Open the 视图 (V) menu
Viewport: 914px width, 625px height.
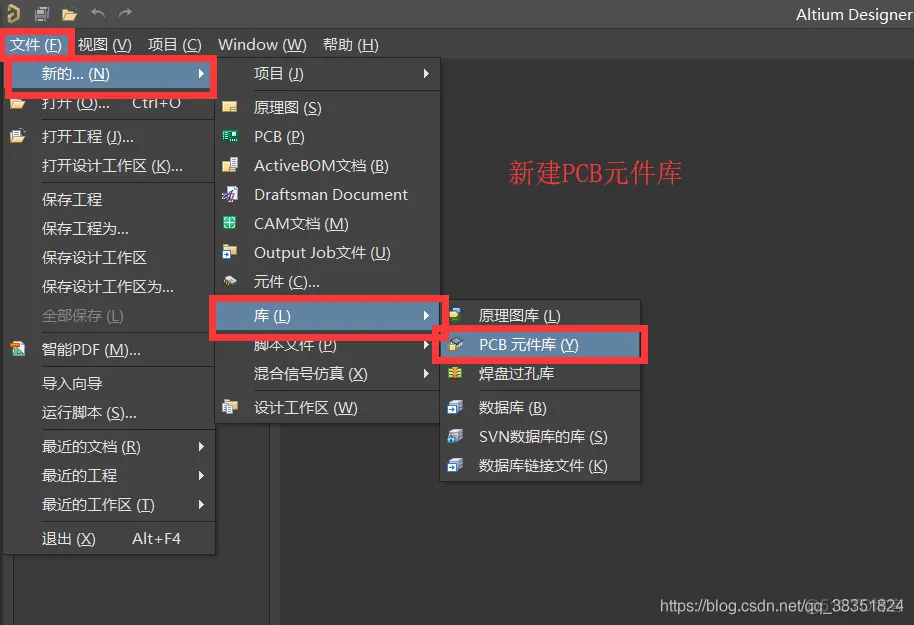click(104, 44)
